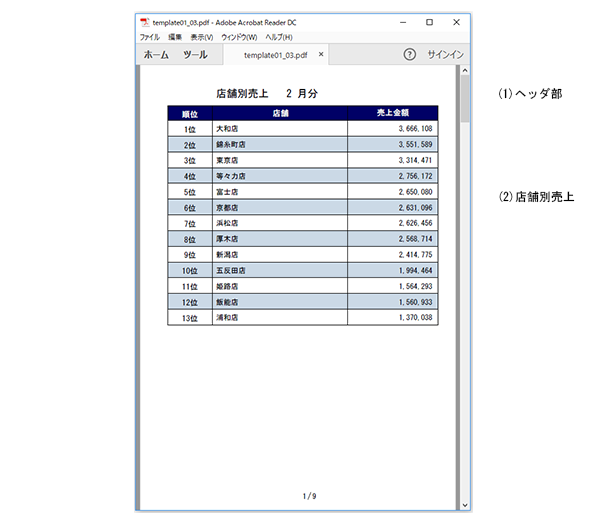The width and height of the screenshot is (614, 528).
Task: Open the ヘルプ(H) menu
Action: [279, 37]
